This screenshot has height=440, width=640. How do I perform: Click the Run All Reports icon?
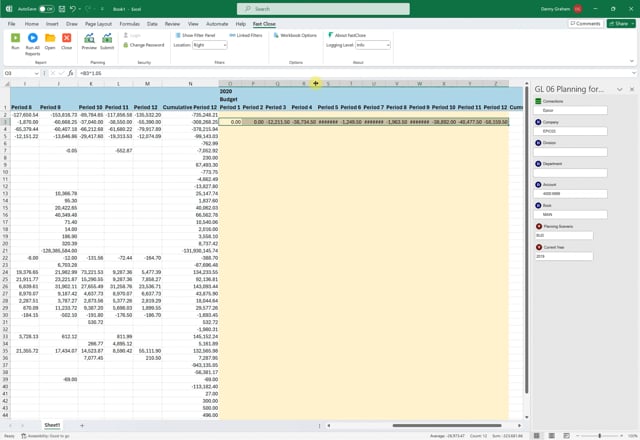33,38
